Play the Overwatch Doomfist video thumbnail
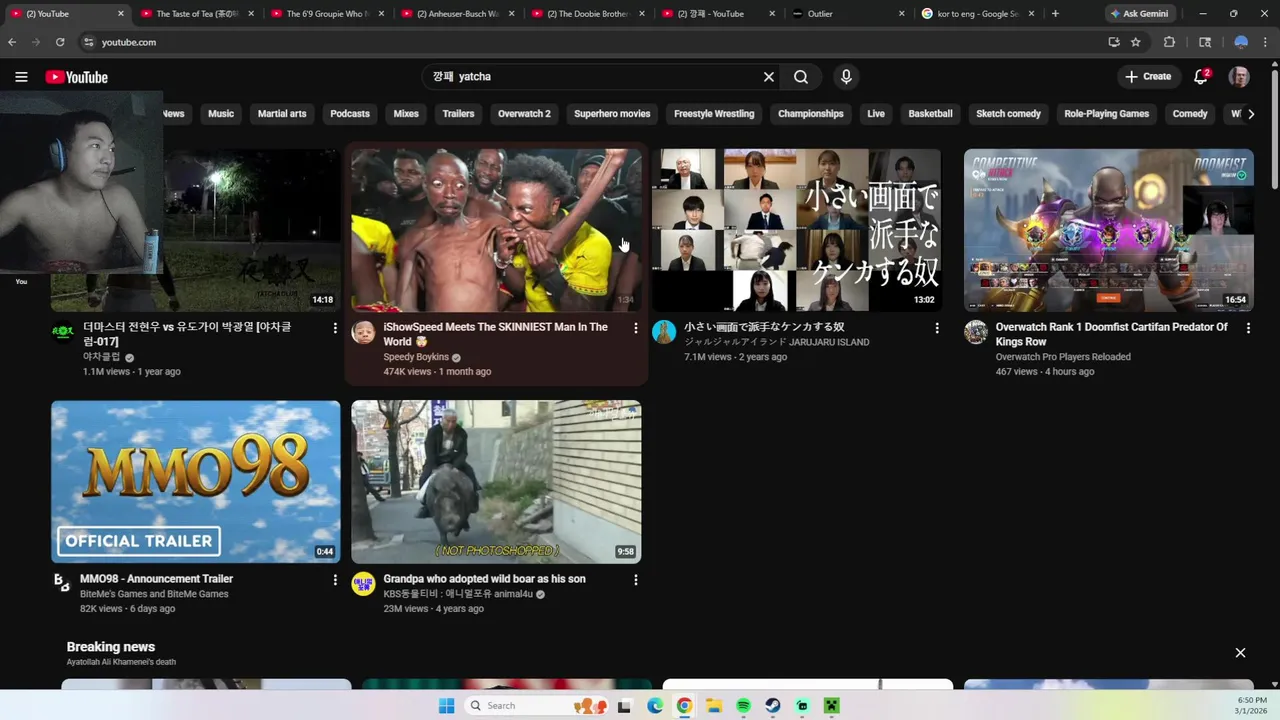 1108,230
